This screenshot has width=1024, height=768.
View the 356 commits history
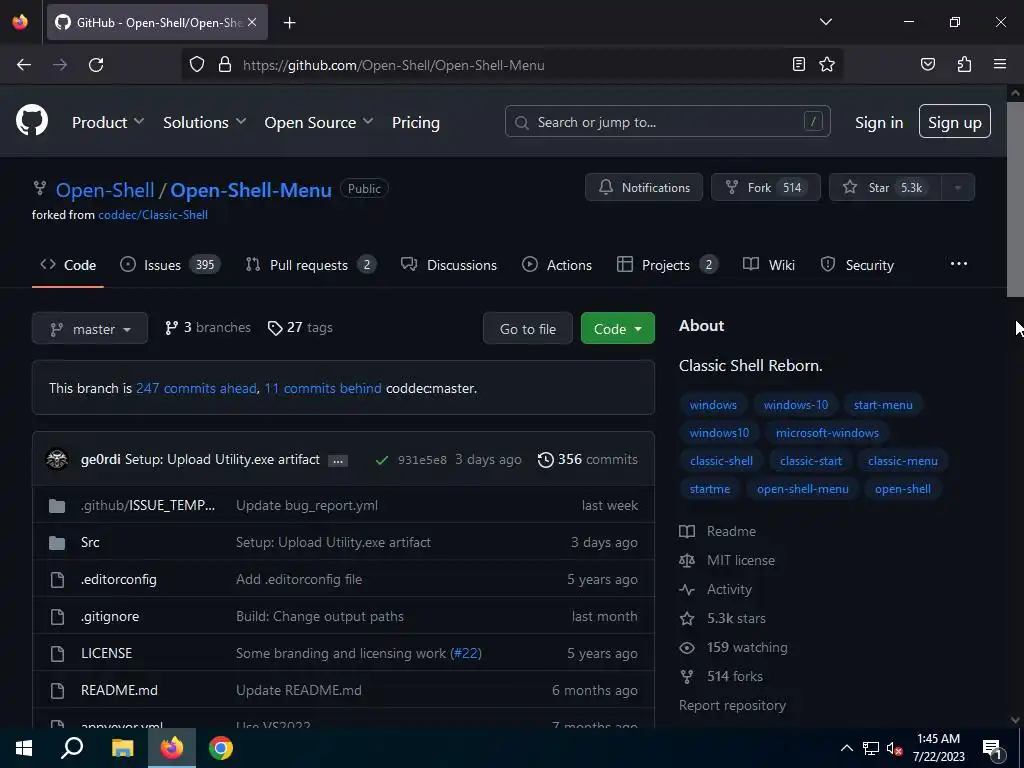pyautogui.click(x=588, y=460)
